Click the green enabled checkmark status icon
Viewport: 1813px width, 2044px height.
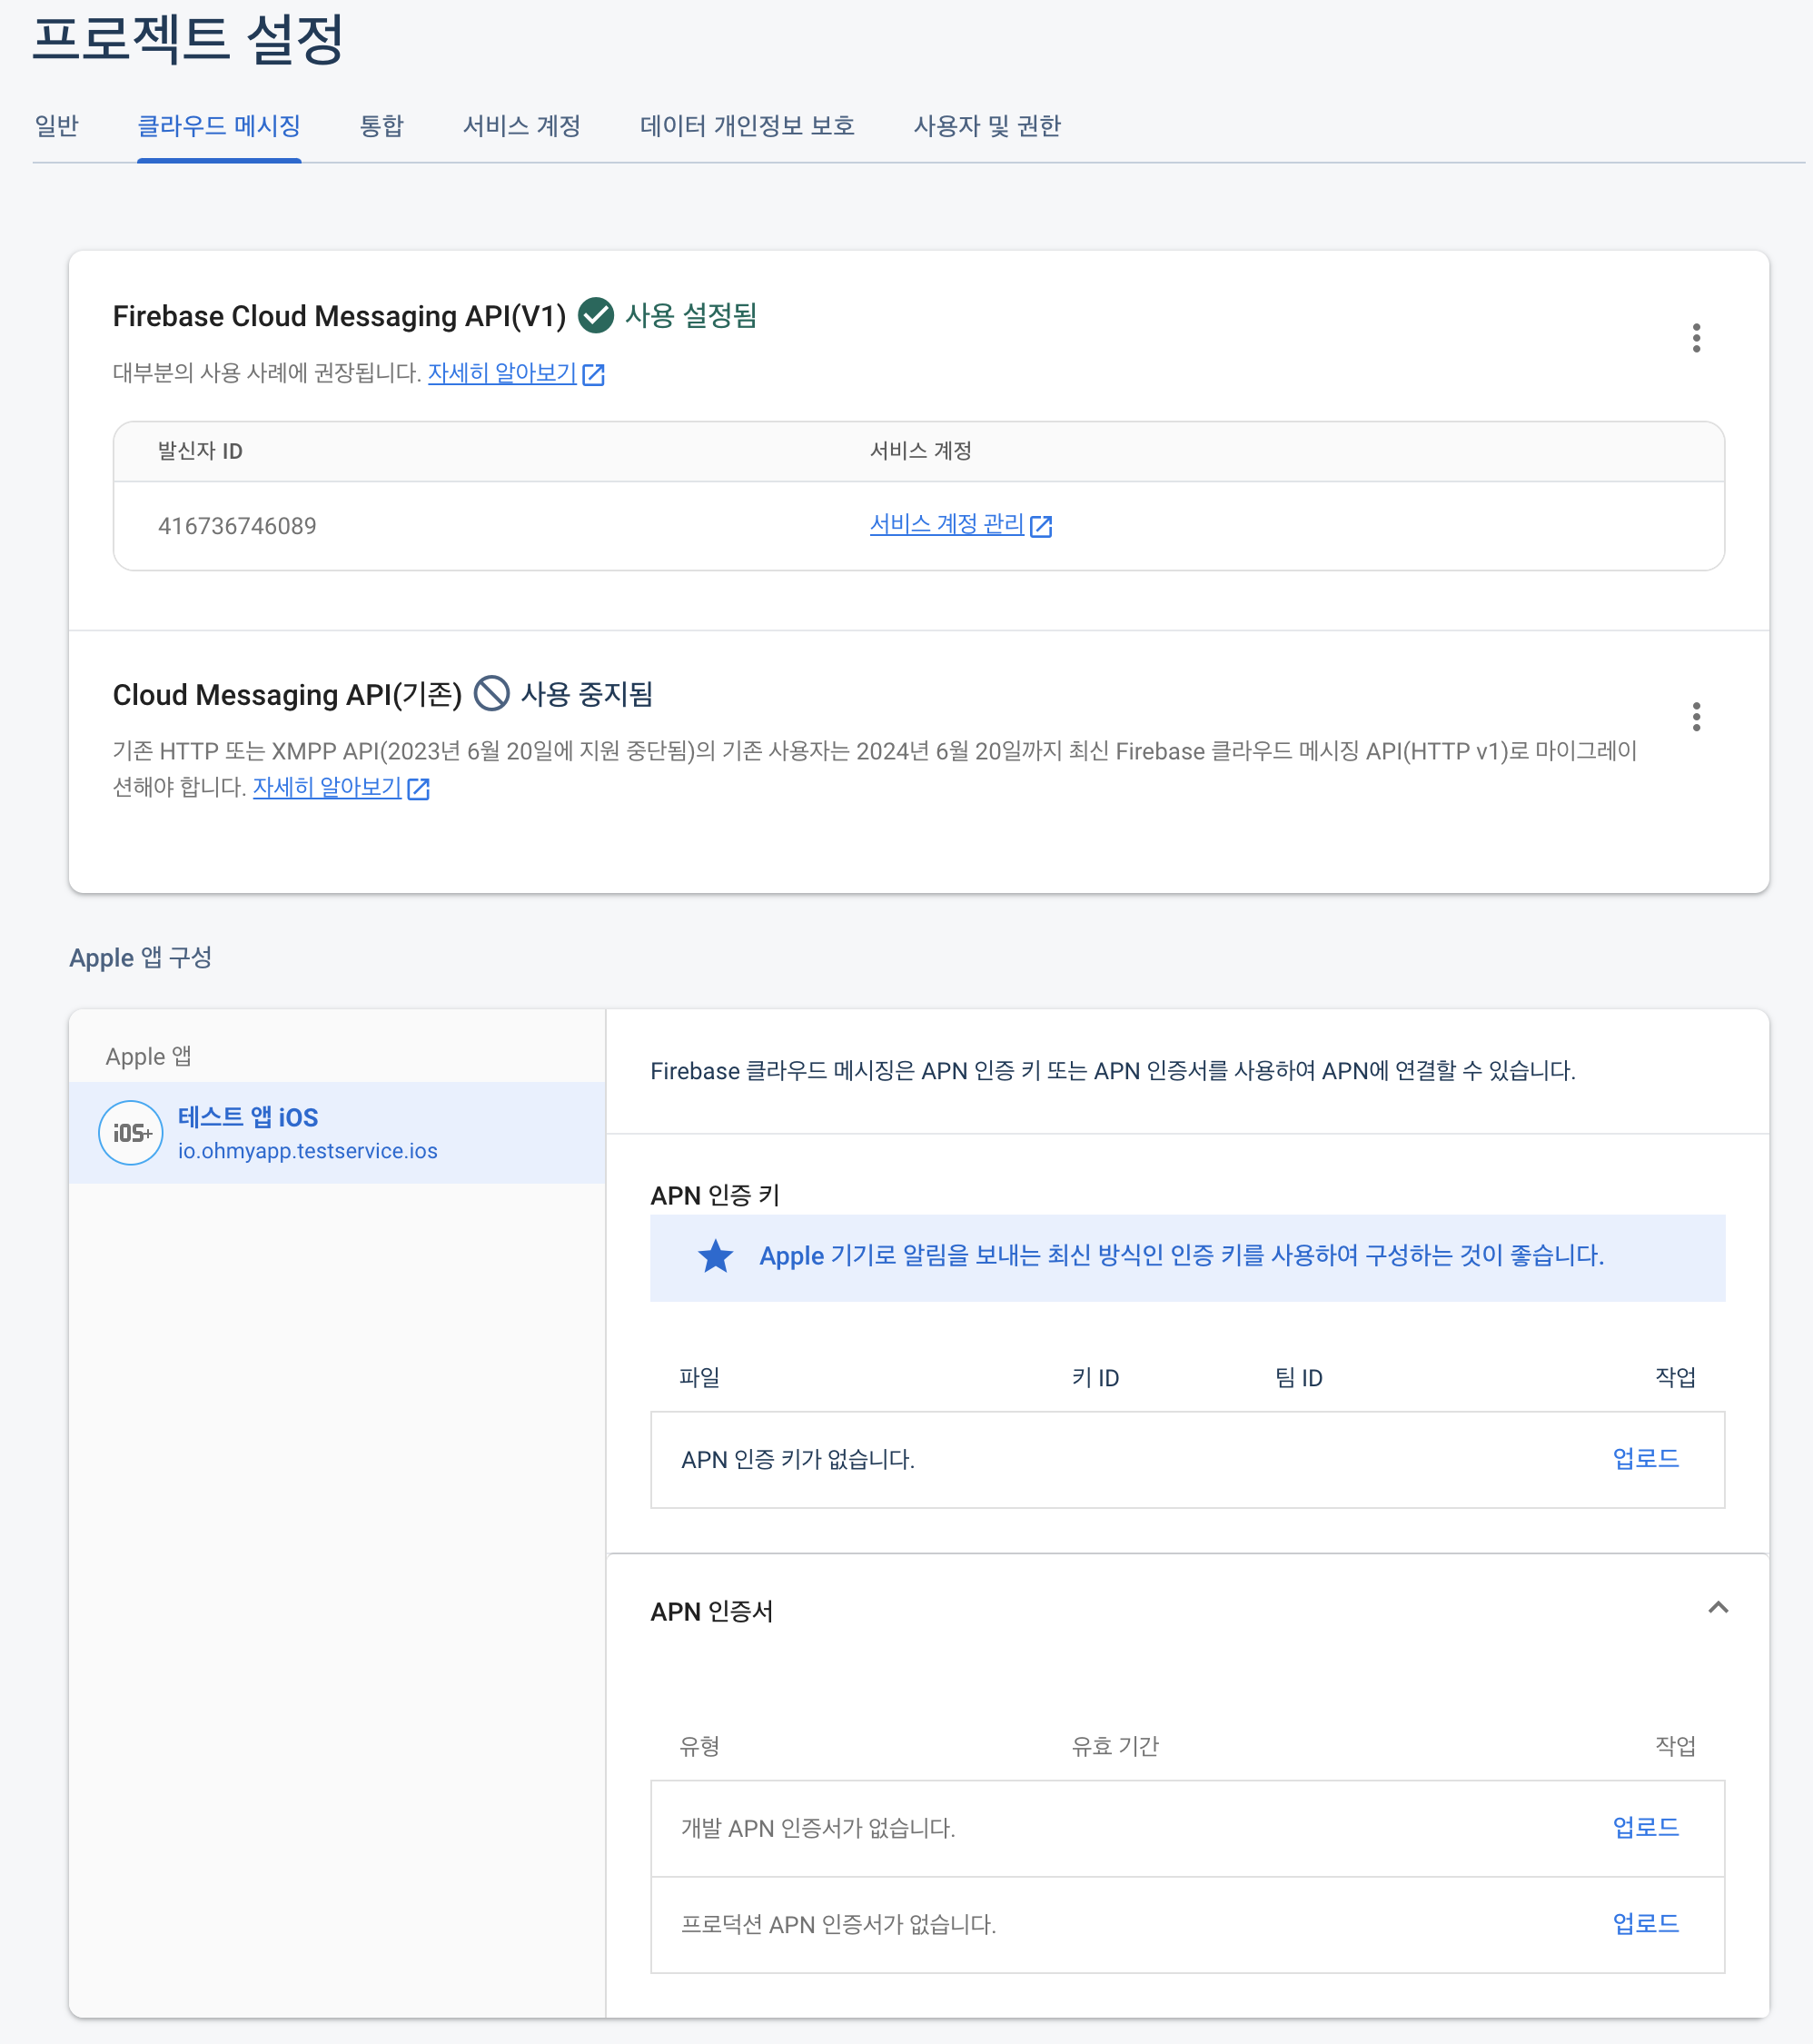click(596, 315)
